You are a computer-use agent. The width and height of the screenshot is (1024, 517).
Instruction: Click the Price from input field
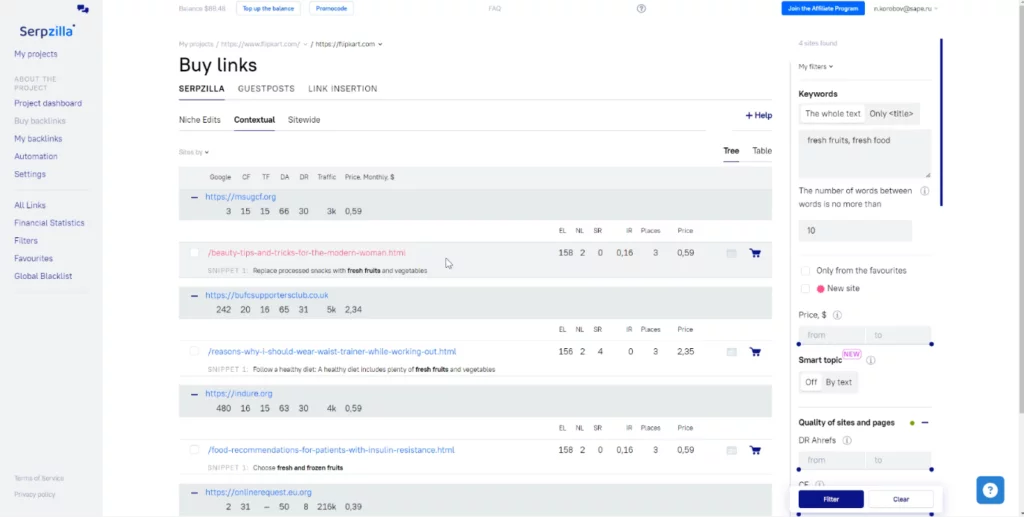[832, 335]
